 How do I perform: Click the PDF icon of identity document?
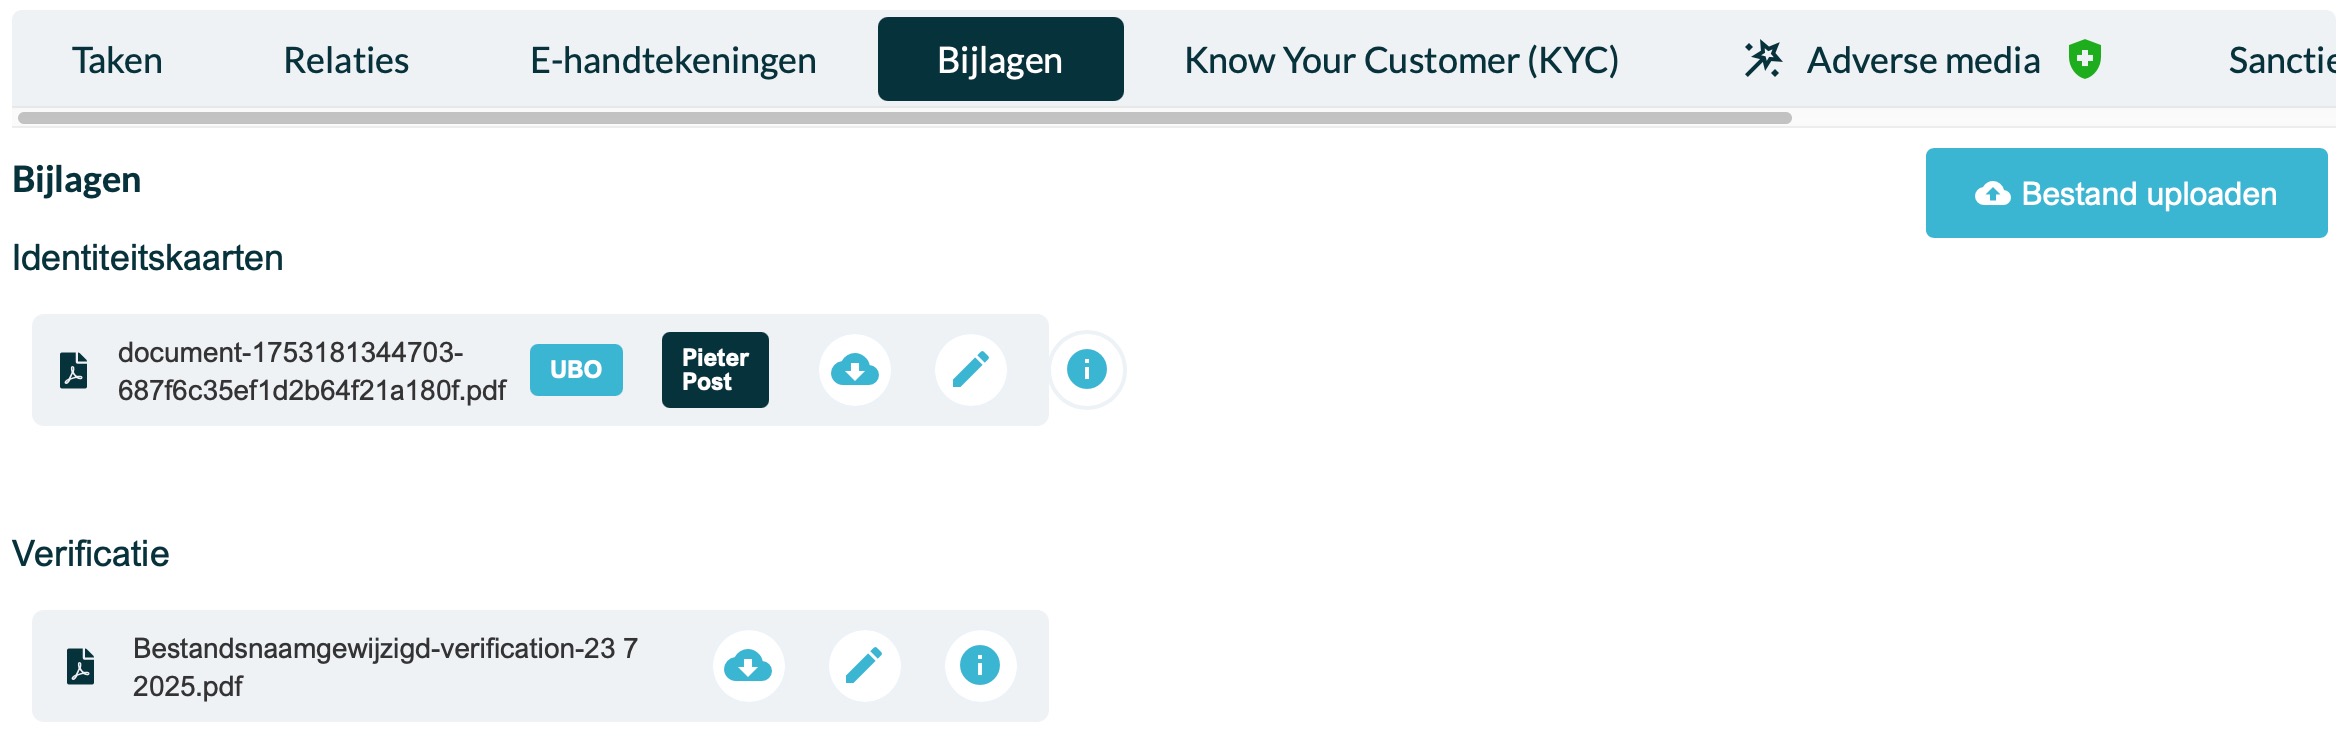pyautogui.click(x=74, y=370)
